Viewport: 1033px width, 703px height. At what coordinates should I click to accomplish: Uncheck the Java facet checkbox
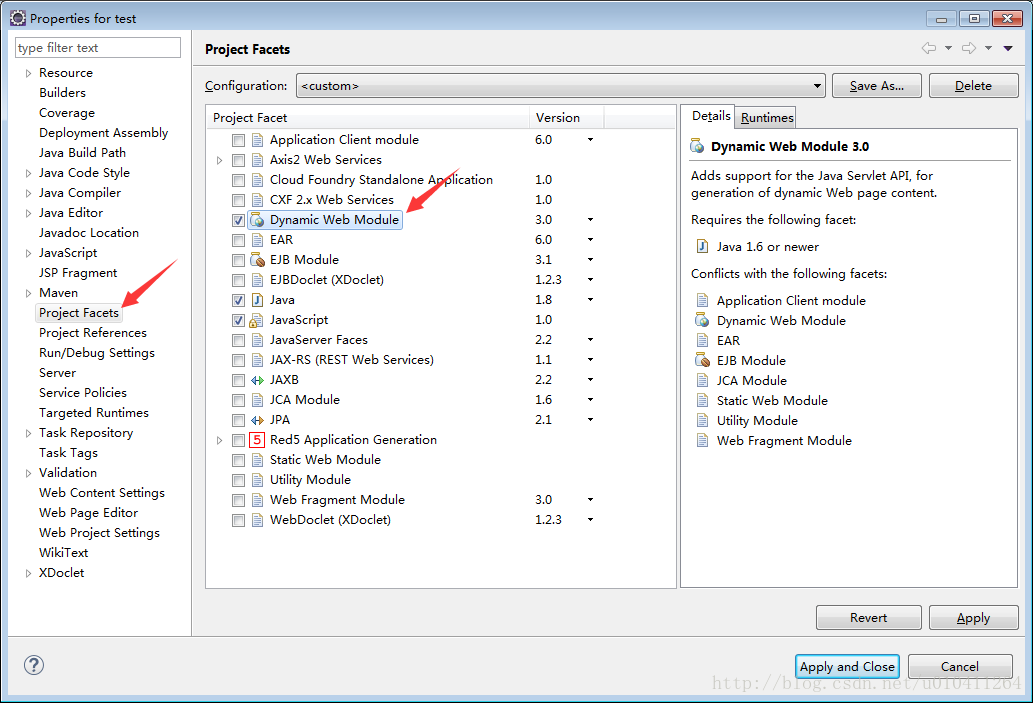[x=238, y=300]
